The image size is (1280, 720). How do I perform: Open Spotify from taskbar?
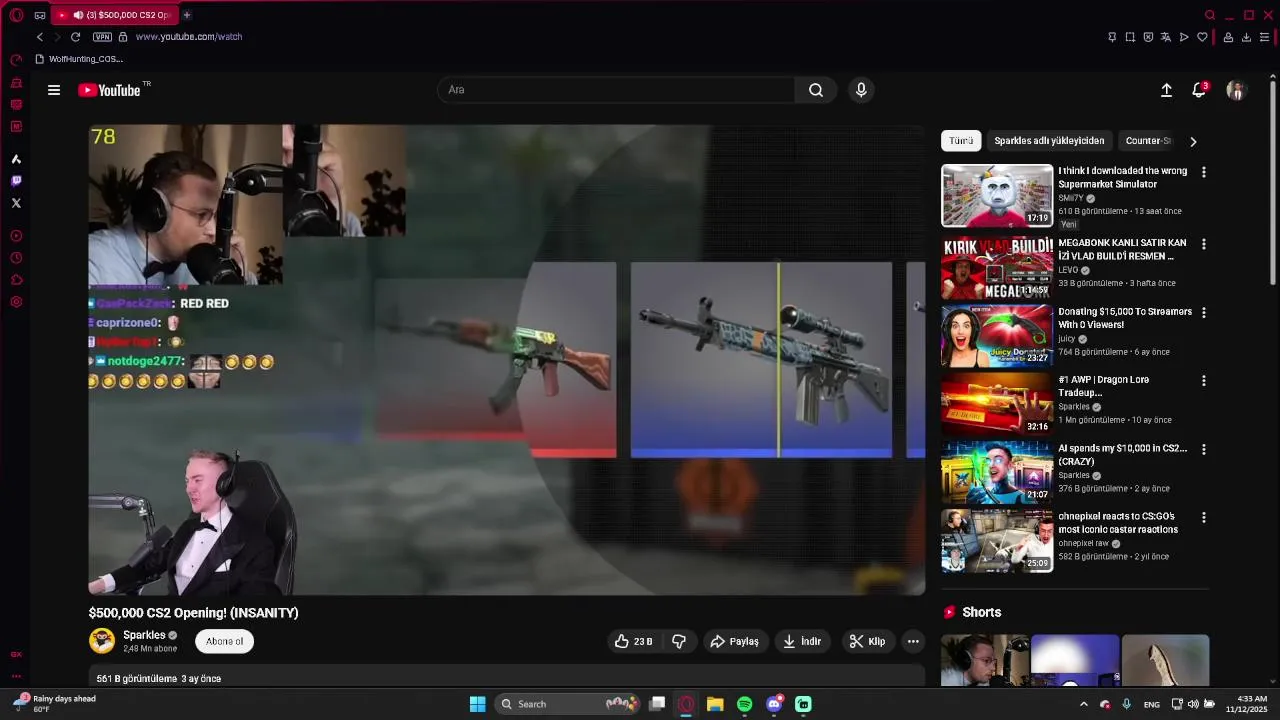[744, 704]
